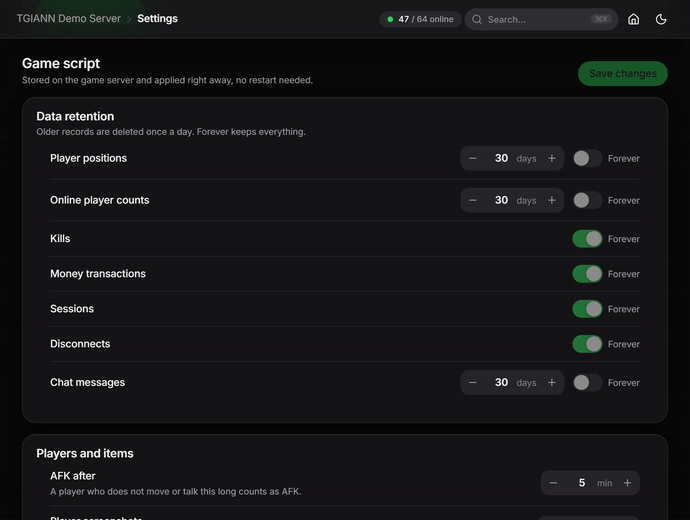Click the green online status dot

[x=390, y=19]
